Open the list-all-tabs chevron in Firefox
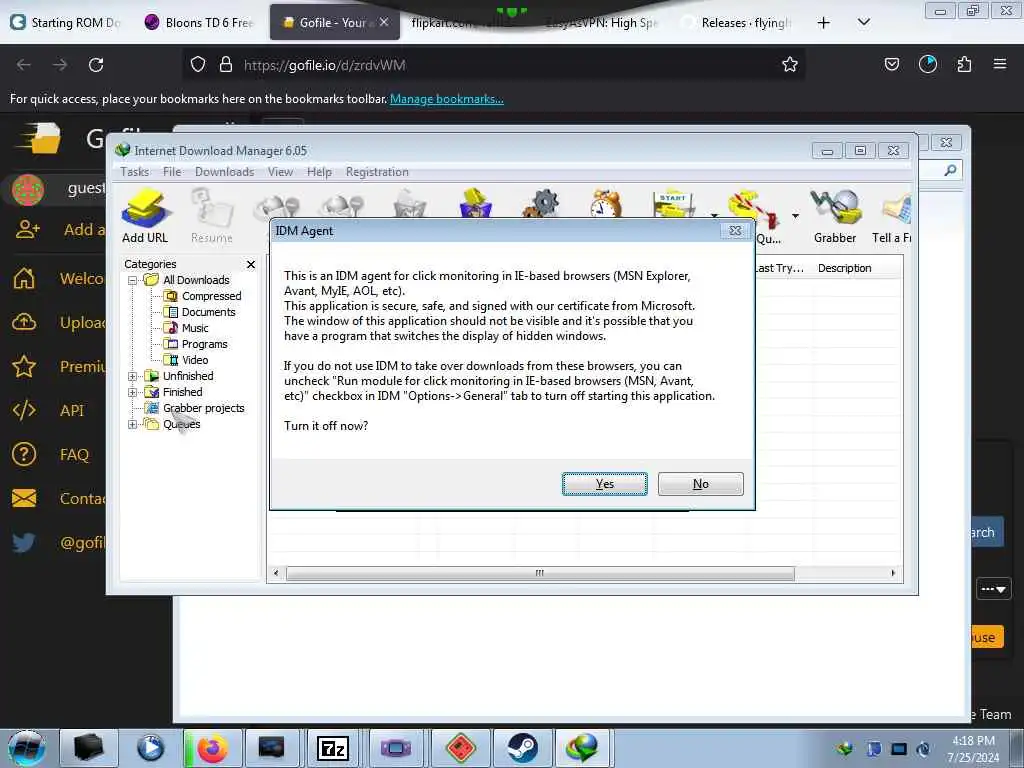1024x768 pixels. pyautogui.click(x=863, y=22)
